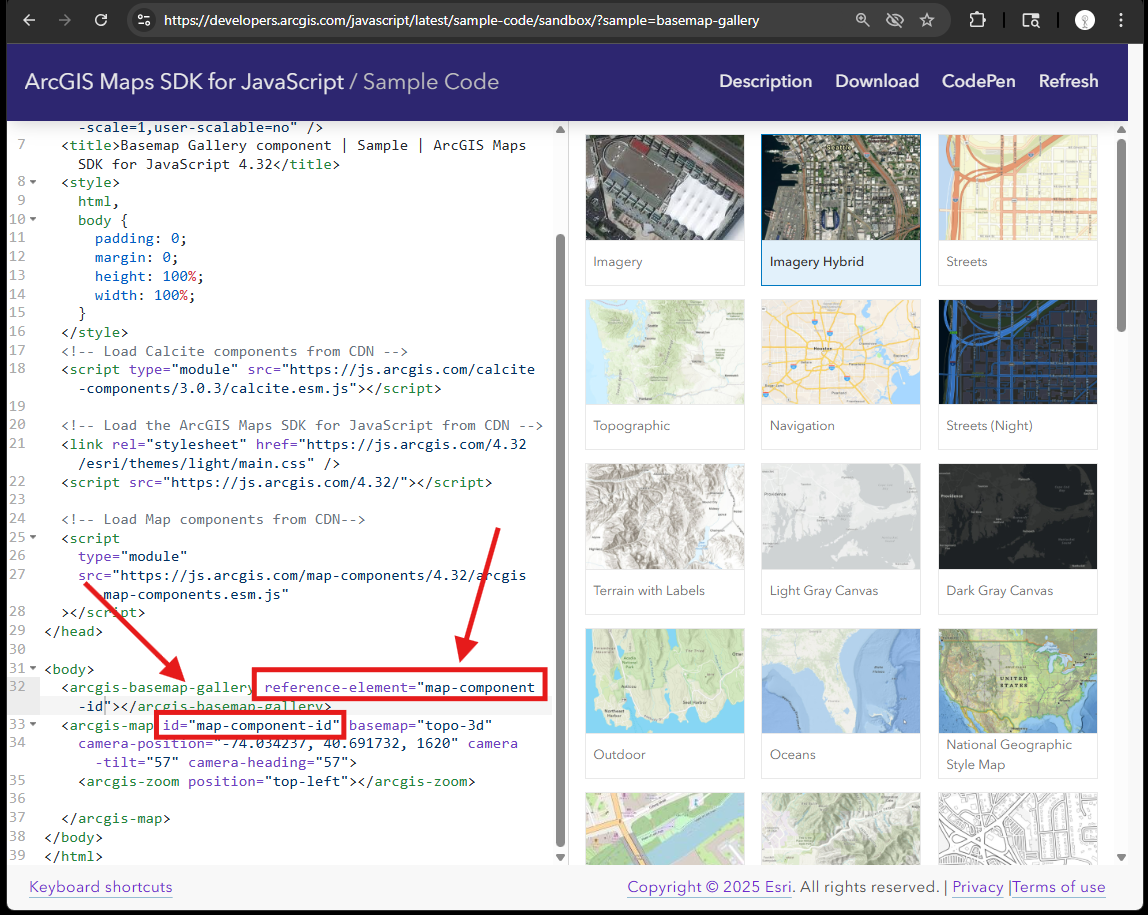Viewport: 1148px width, 915px height.
Task: Follow the Copyright © 2025 Esri link
Action: pos(709,887)
